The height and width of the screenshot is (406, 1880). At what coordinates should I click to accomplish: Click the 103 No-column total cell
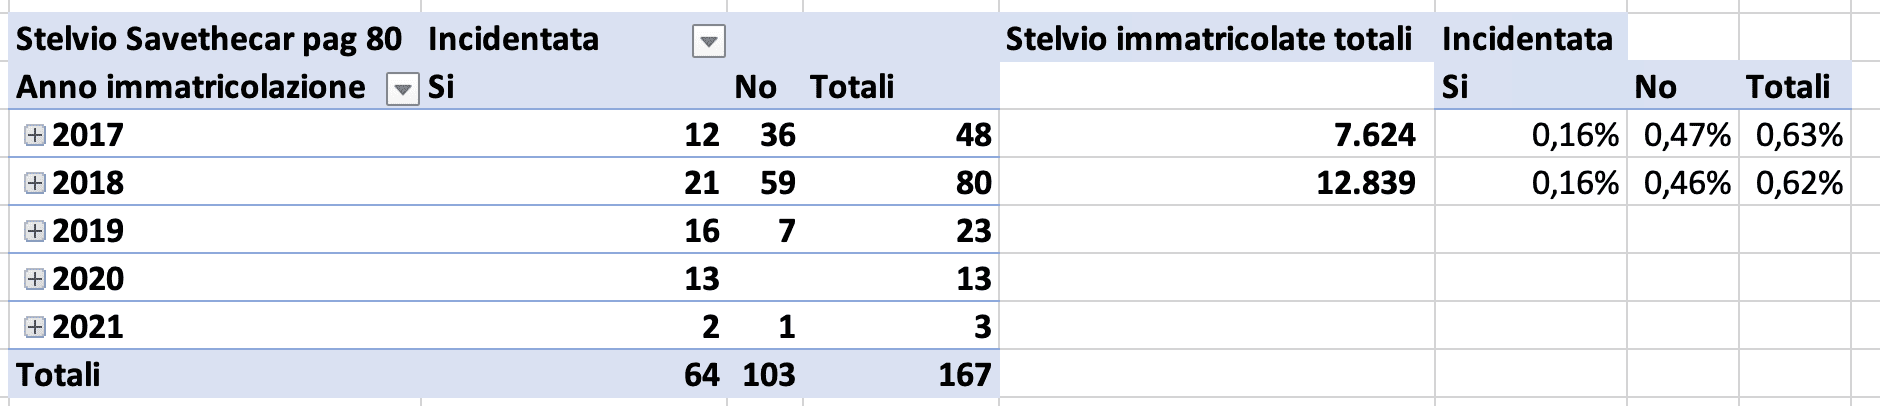768,375
